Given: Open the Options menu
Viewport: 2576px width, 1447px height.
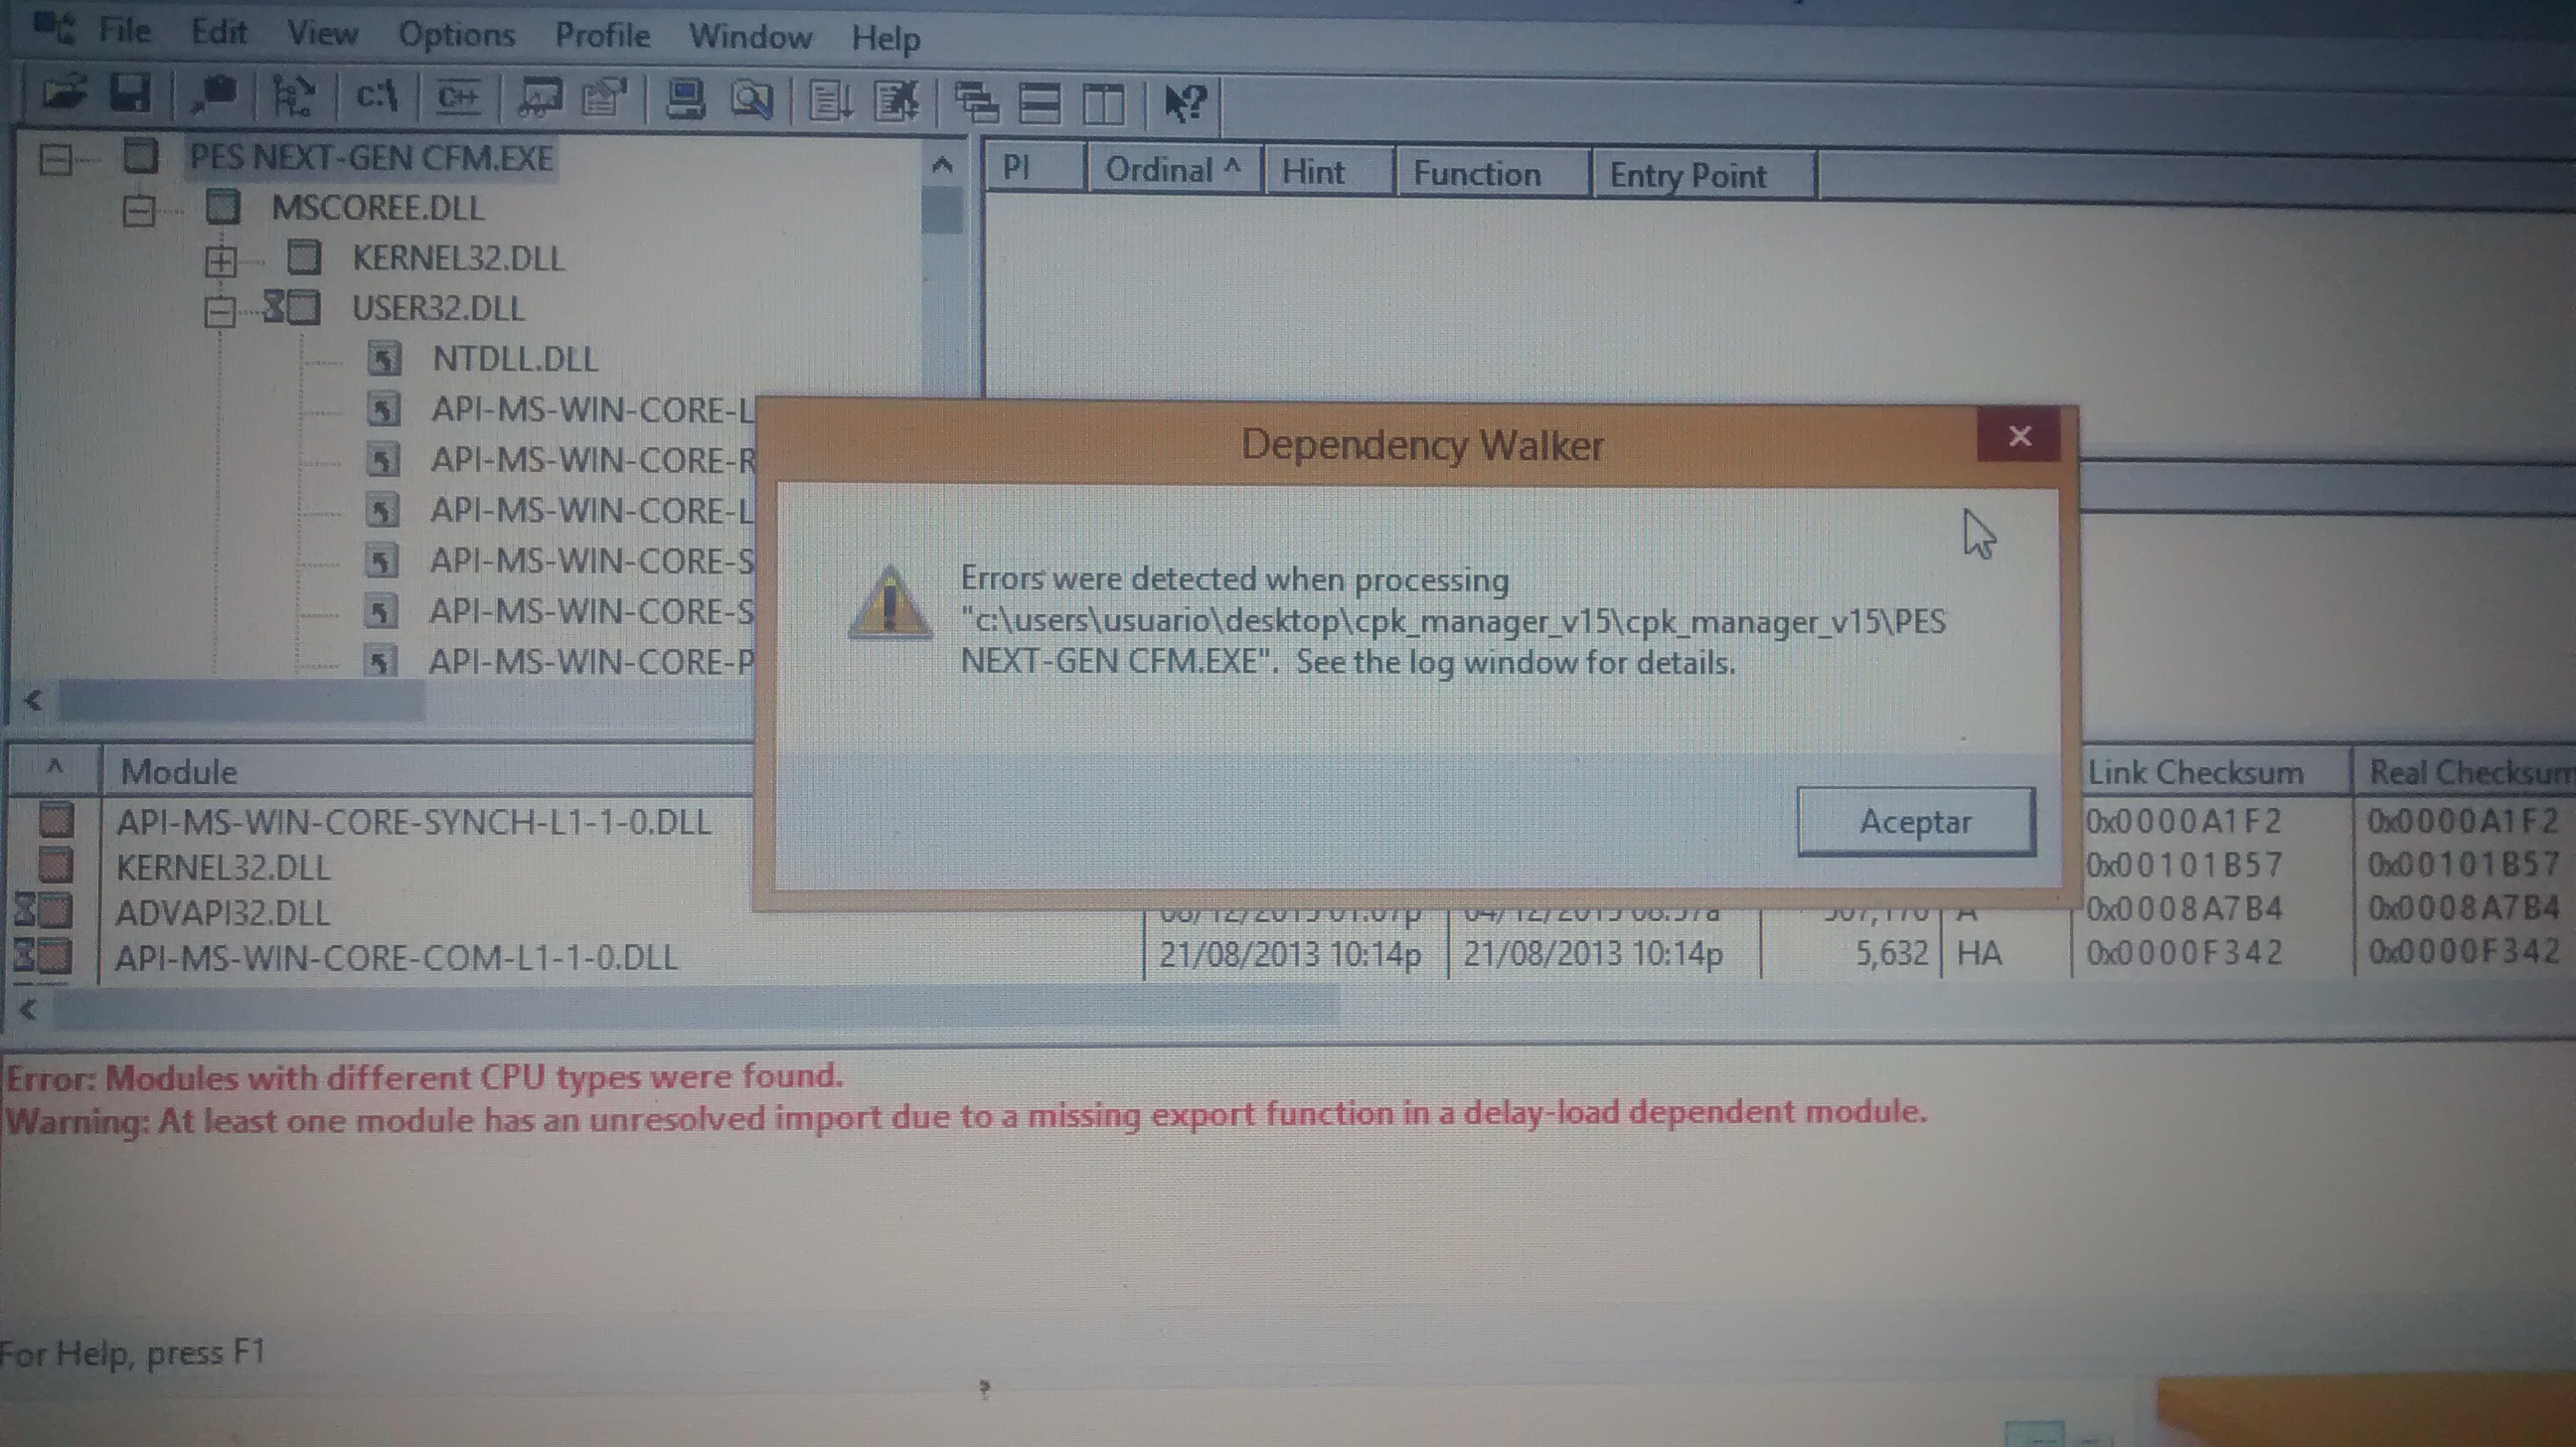Looking at the screenshot, I should [x=457, y=35].
